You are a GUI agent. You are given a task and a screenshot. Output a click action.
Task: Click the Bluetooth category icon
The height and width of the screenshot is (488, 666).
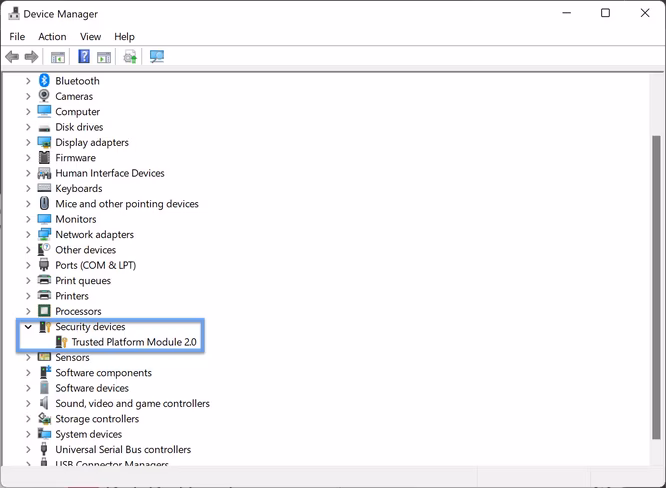(44, 80)
